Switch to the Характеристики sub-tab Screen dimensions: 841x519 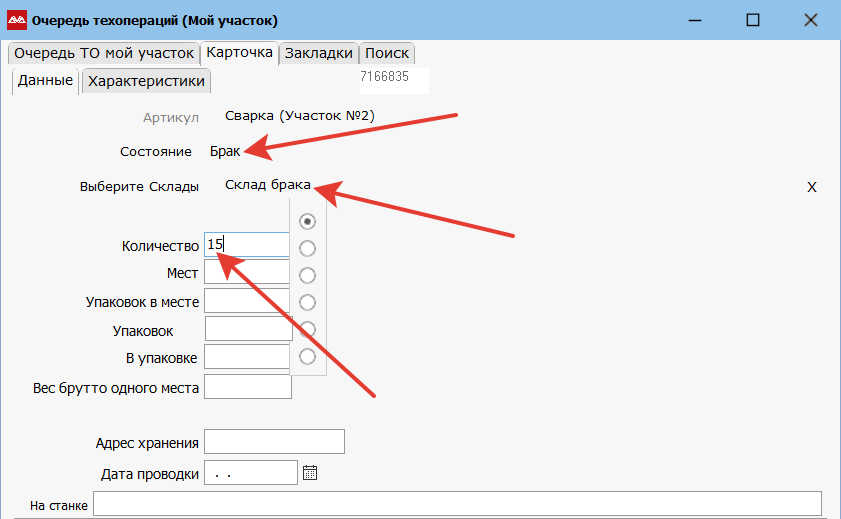[x=146, y=81]
